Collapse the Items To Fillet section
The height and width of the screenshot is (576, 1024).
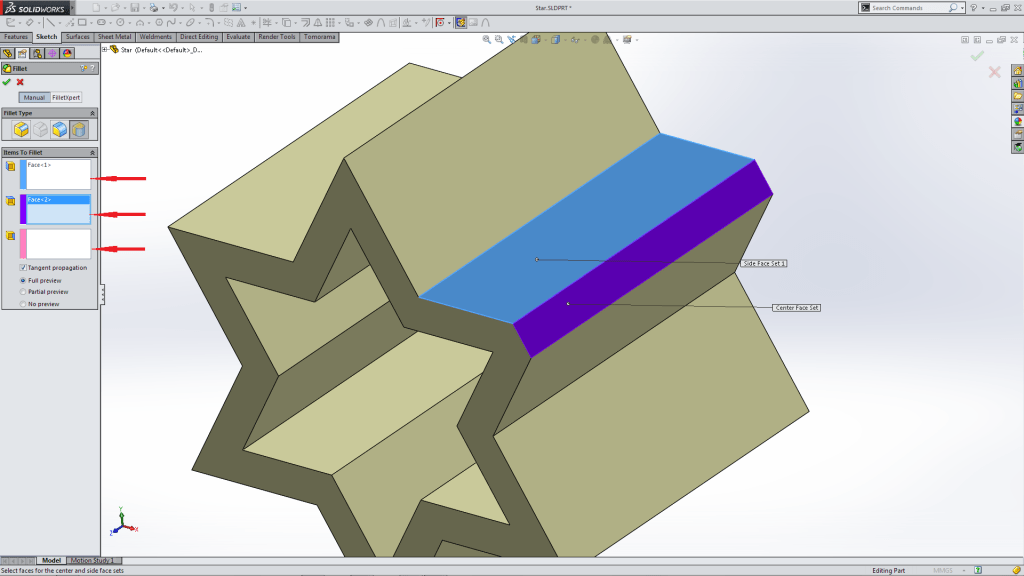[x=93, y=152]
